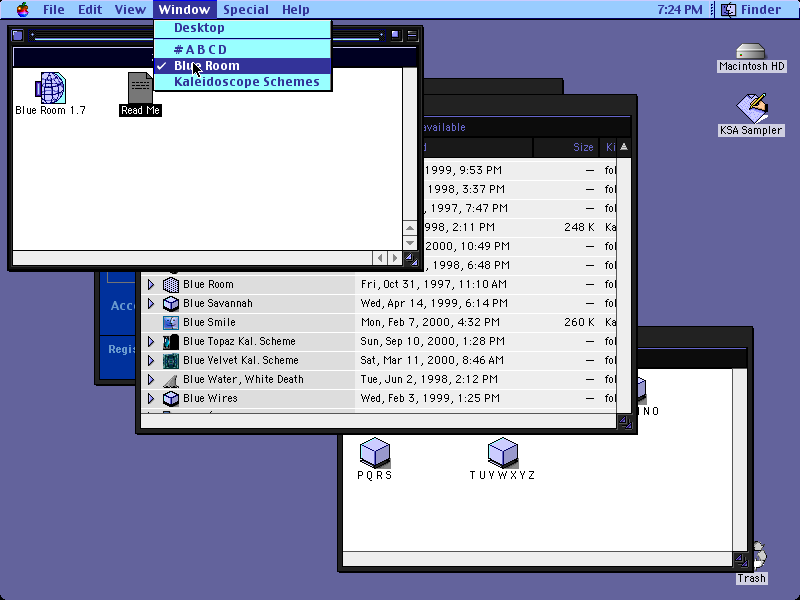Click the Blue Room folder icon in list
Screen dimensions: 800x600
[171, 285]
